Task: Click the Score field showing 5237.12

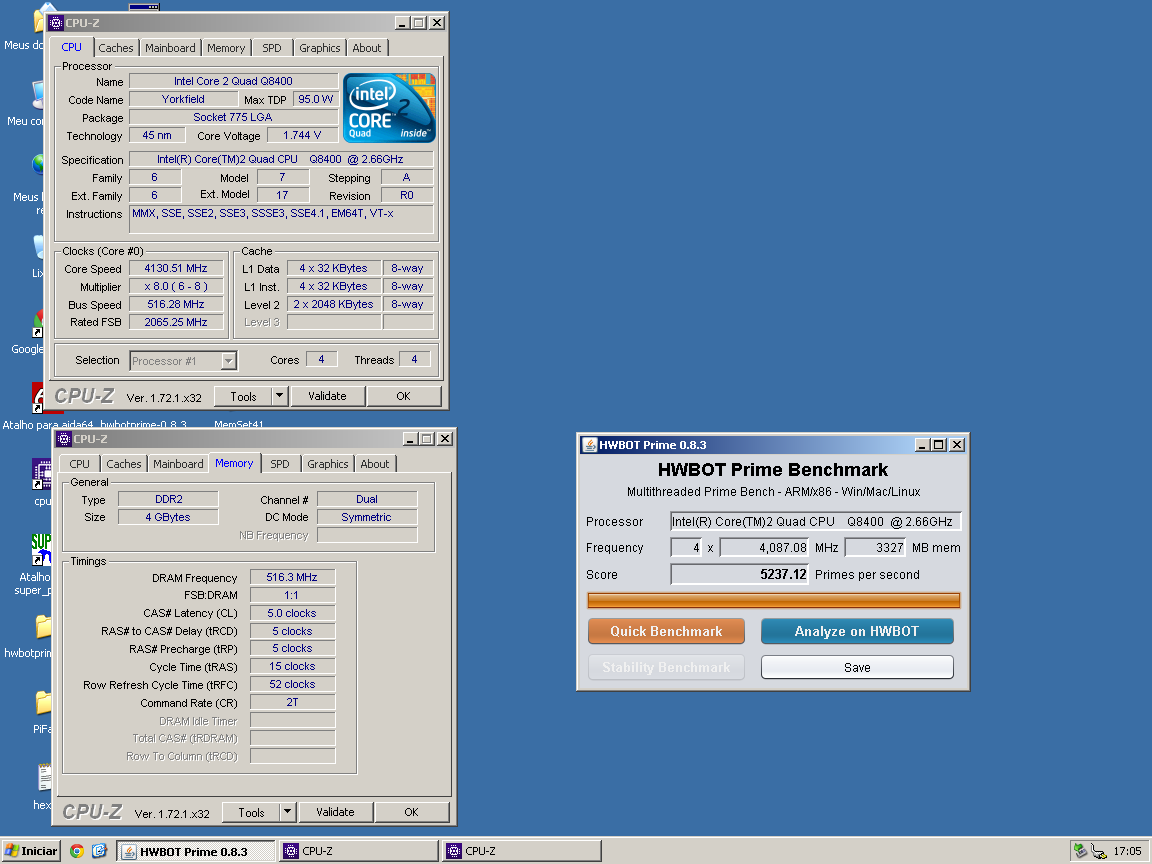Action: coord(739,575)
